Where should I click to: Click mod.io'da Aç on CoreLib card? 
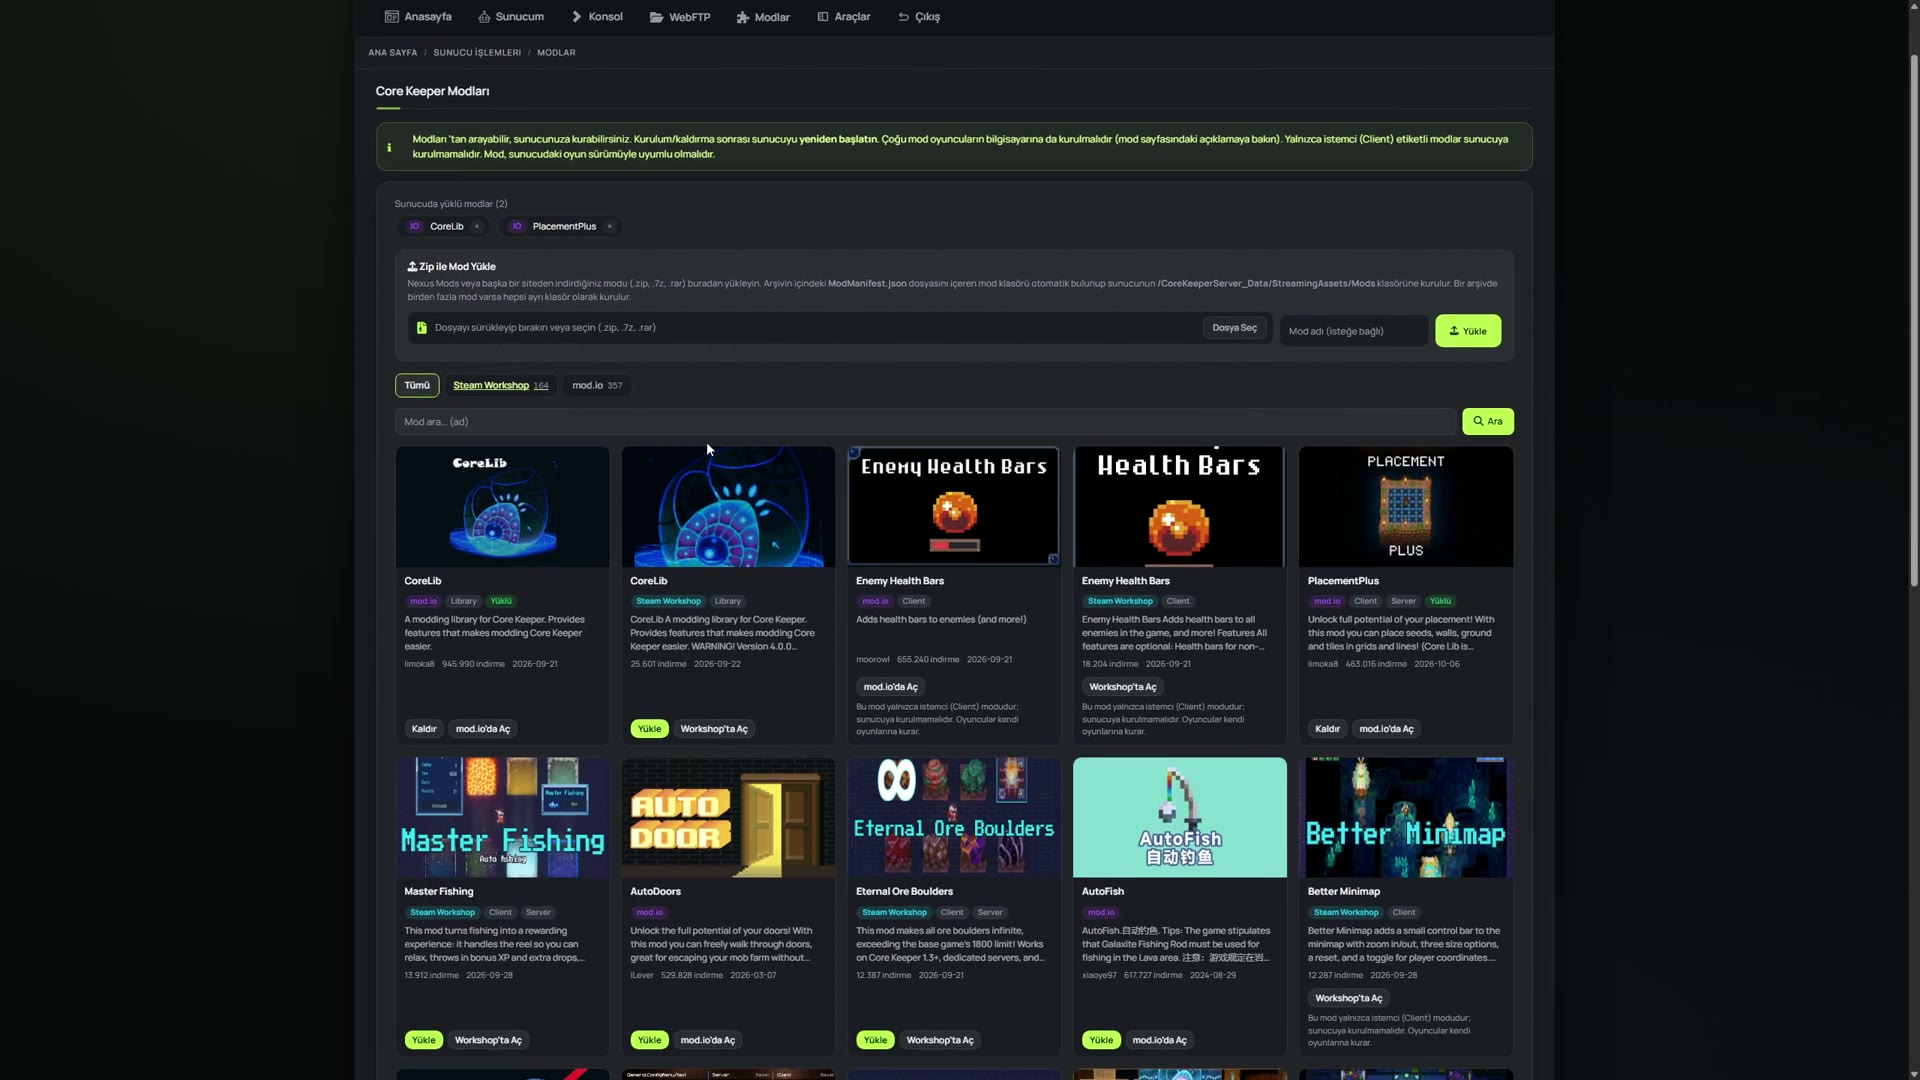click(x=483, y=729)
